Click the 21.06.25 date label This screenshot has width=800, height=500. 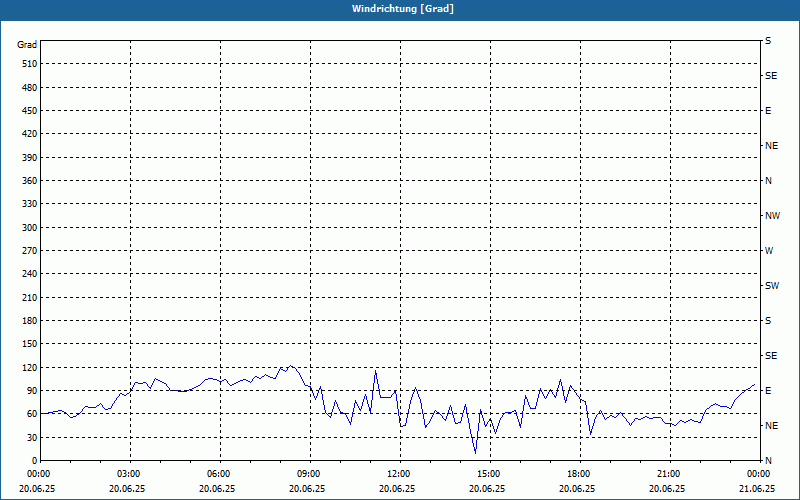pyautogui.click(x=757, y=488)
